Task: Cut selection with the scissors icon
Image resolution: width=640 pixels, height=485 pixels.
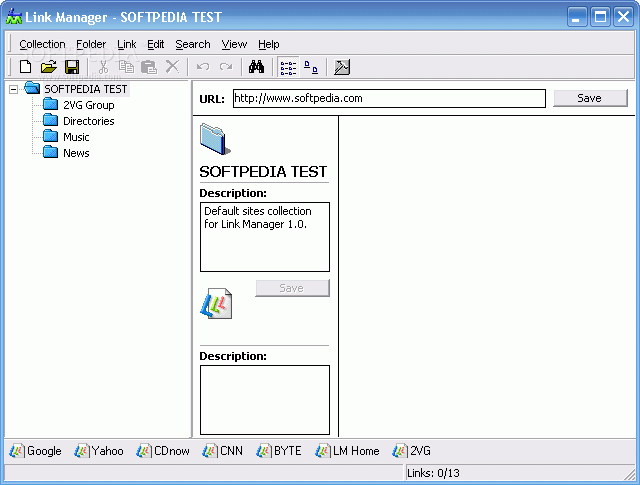Action: coord(103,67)
